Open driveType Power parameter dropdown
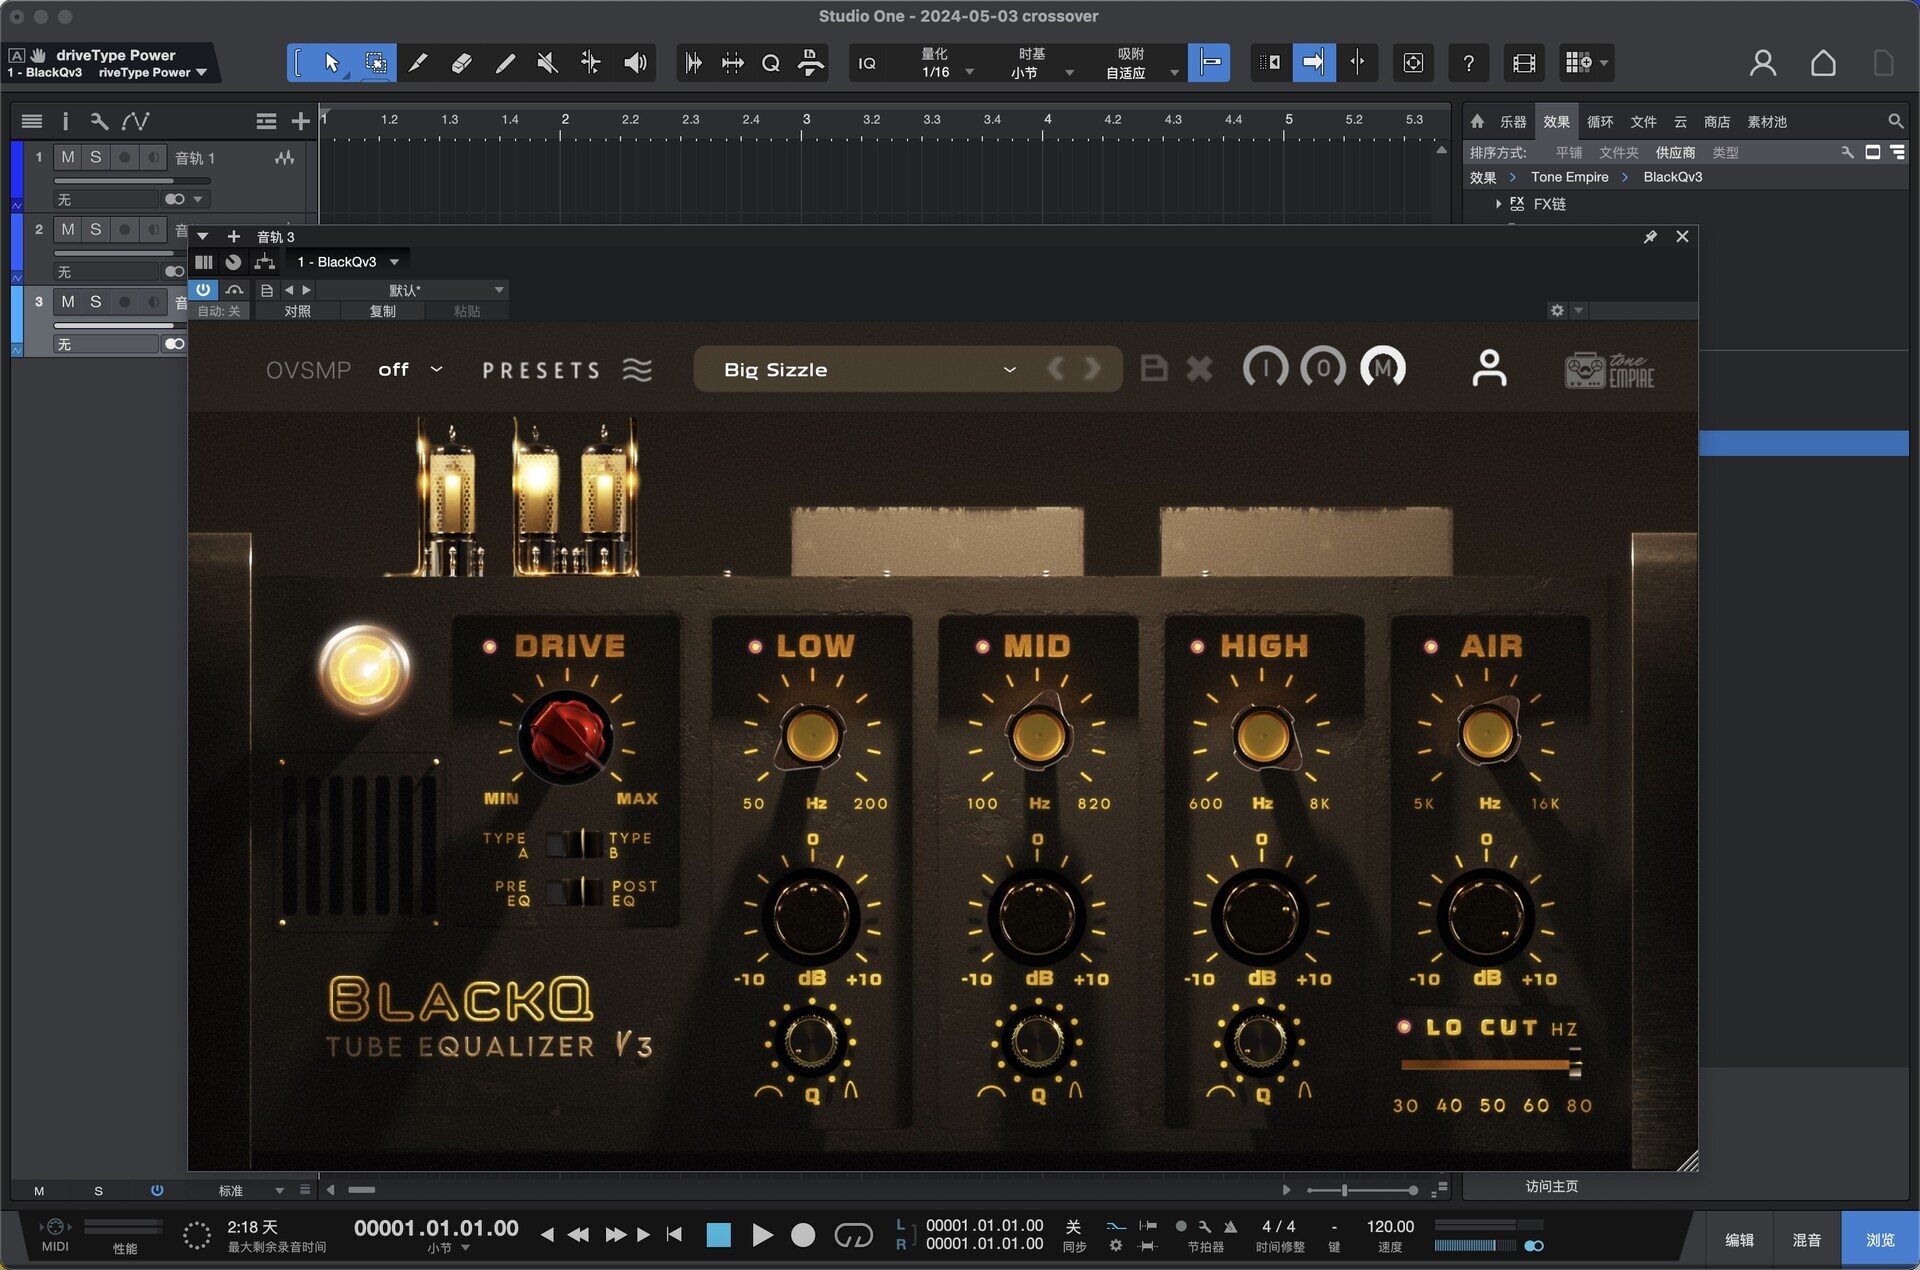The image size is (1920, 1270). pos(153,72)
